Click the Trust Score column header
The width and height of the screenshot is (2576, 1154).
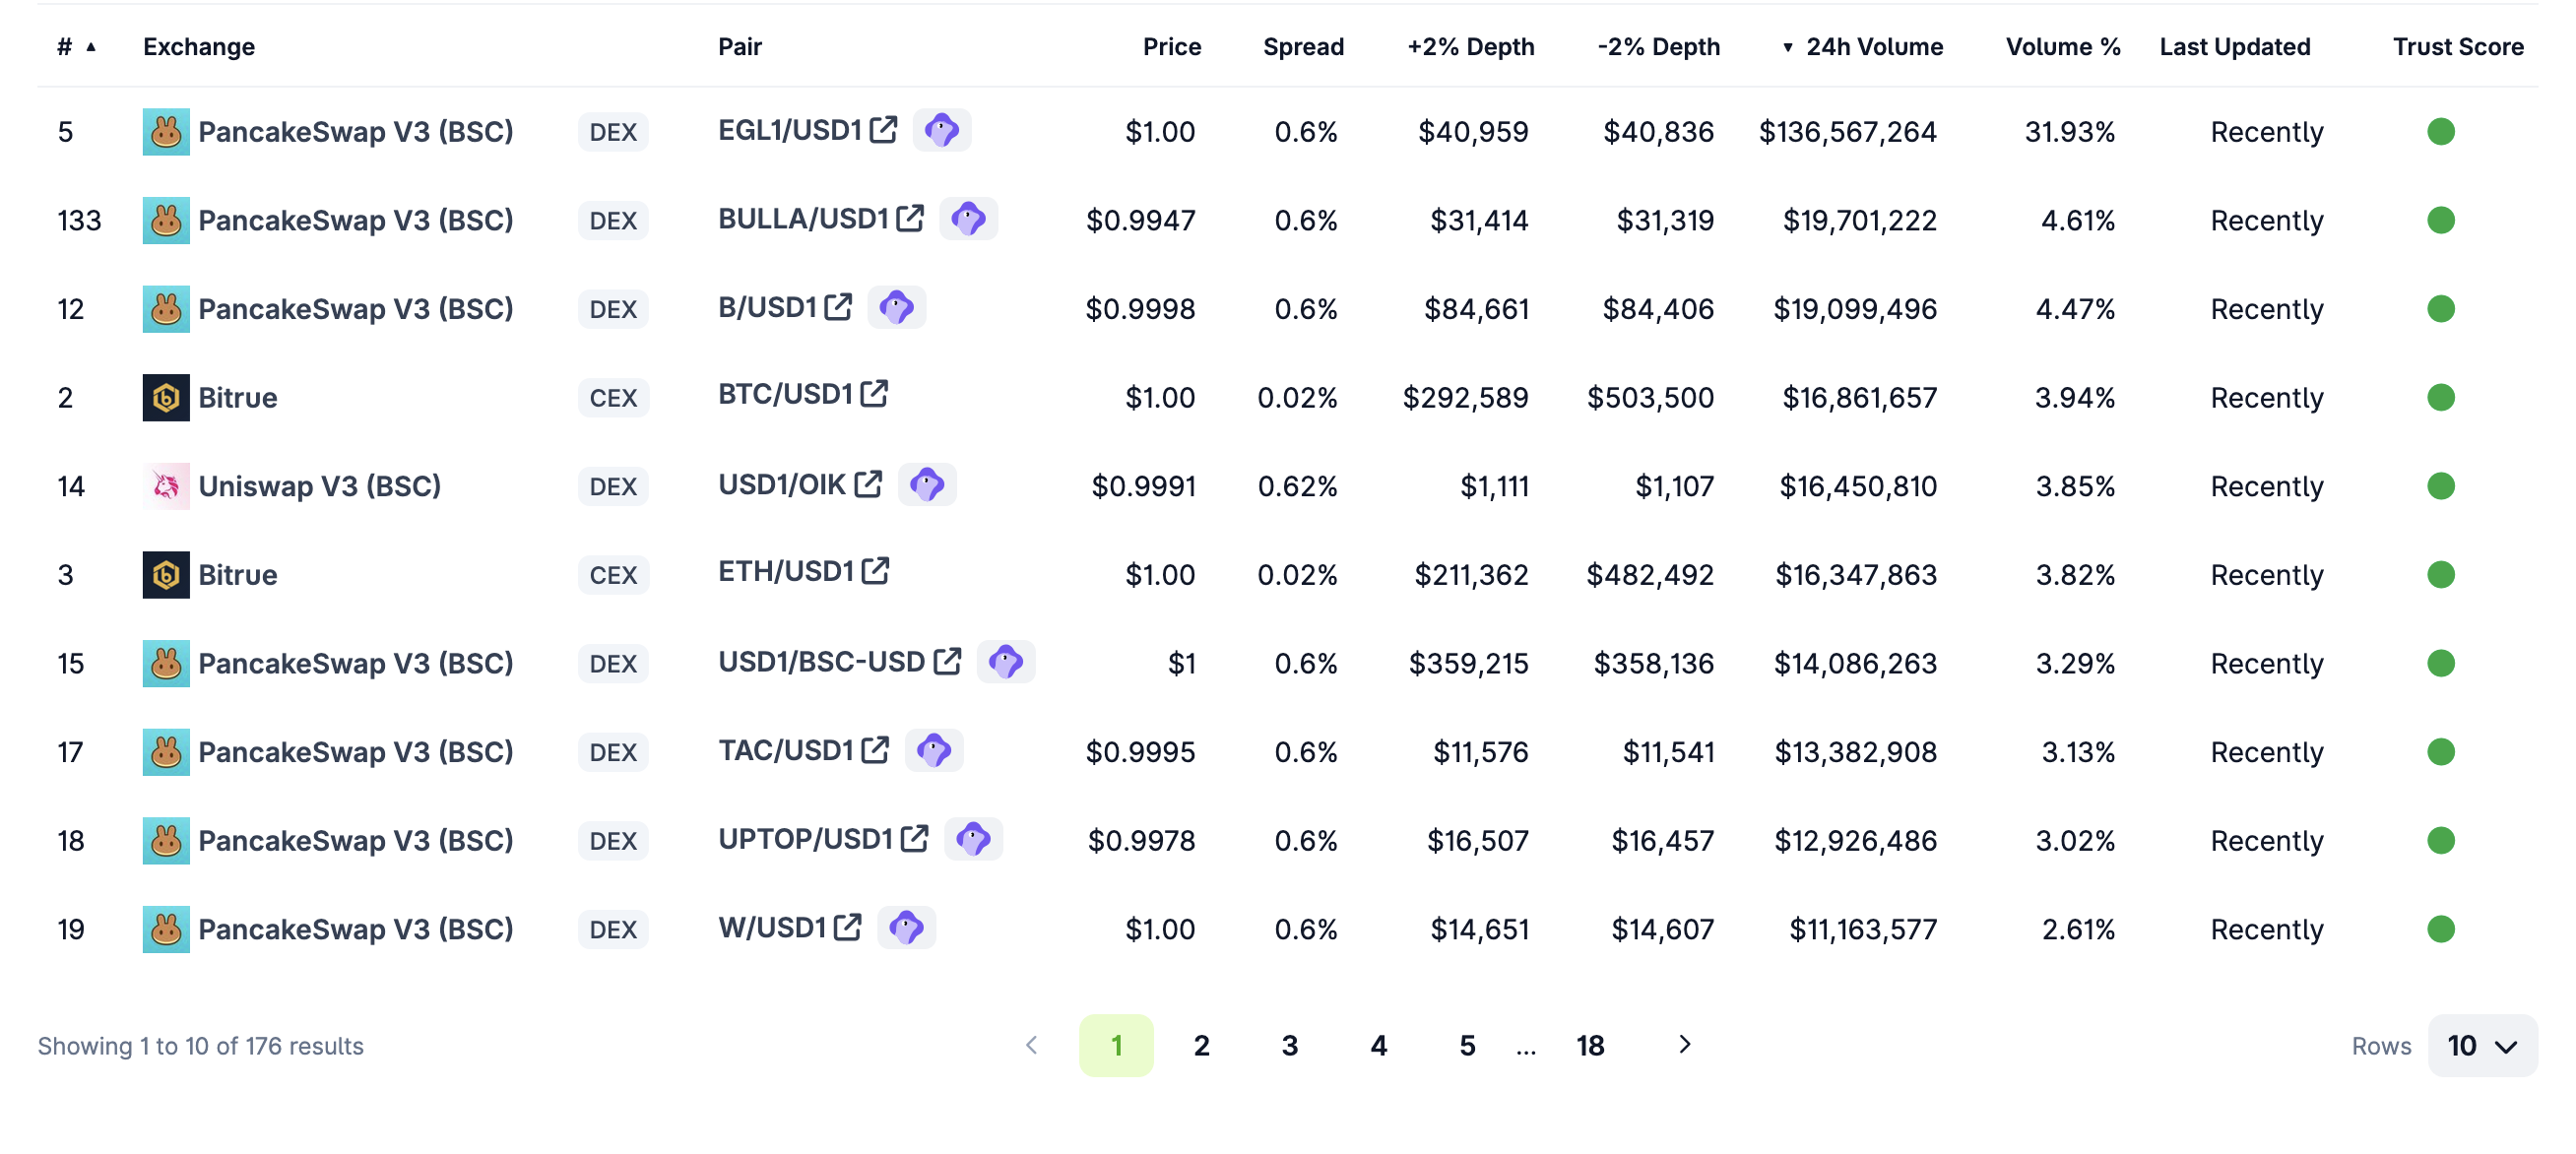coord(2457,47)
